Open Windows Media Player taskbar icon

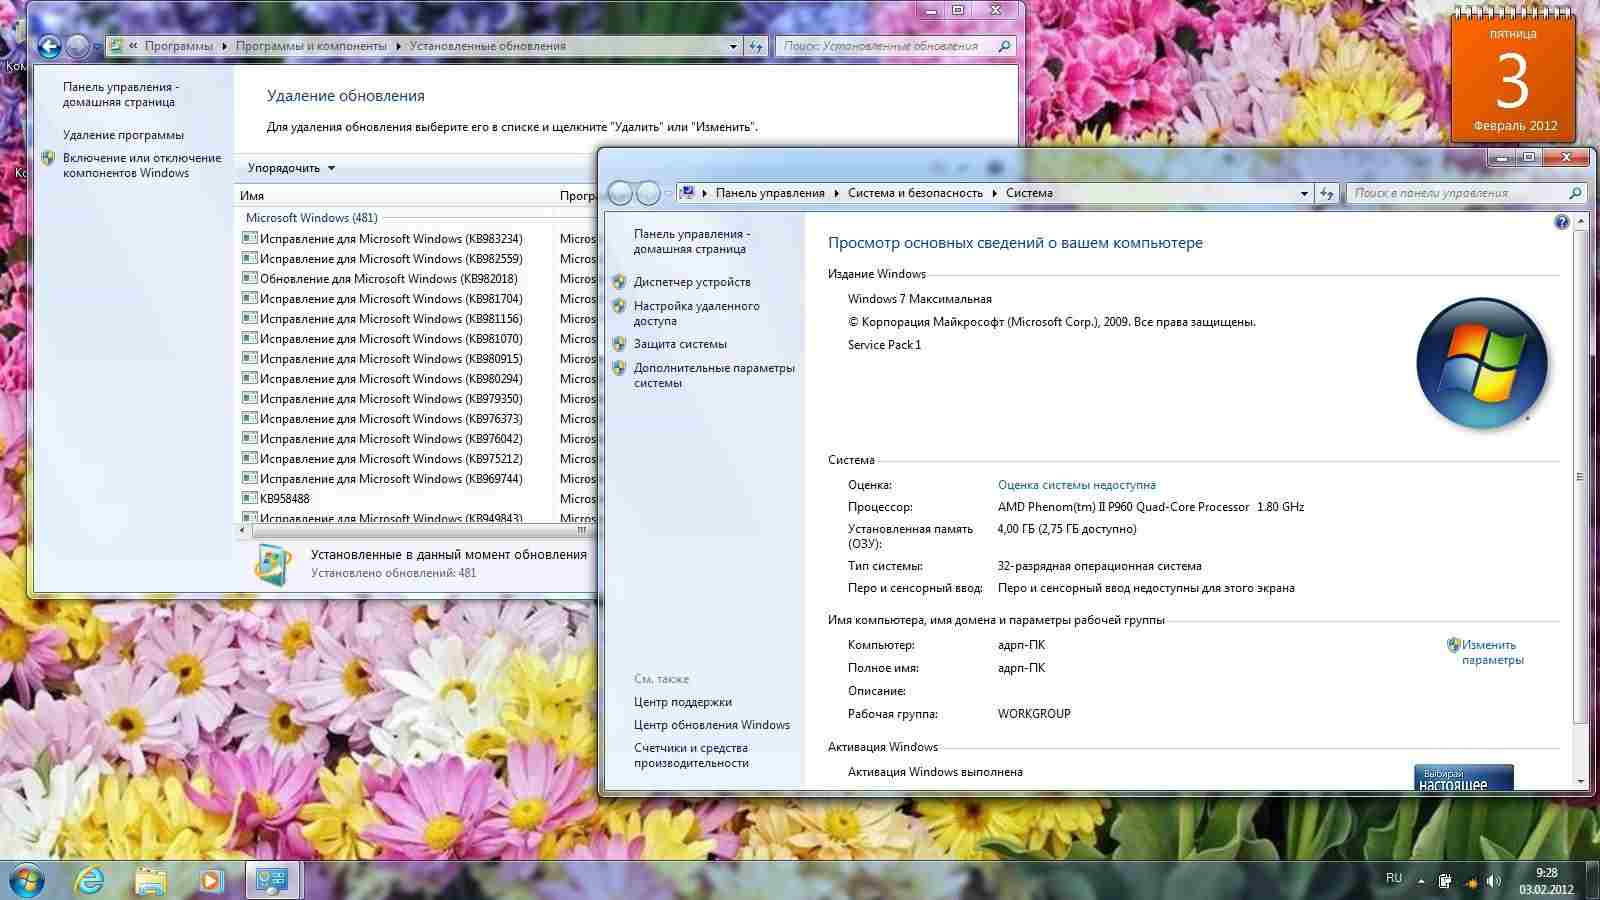pos(210,880)
